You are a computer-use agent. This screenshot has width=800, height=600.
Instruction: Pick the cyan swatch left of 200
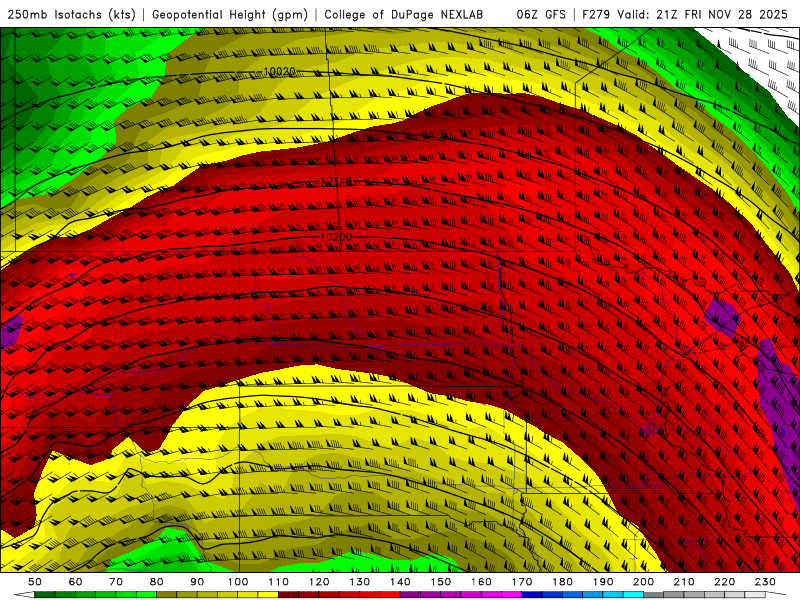pos(633,595)
